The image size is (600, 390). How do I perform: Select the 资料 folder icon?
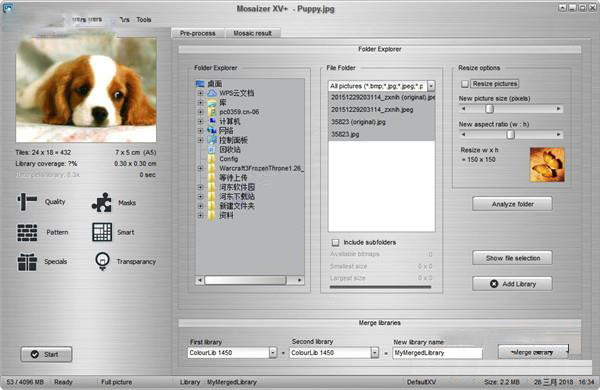[x=212, y=215]
